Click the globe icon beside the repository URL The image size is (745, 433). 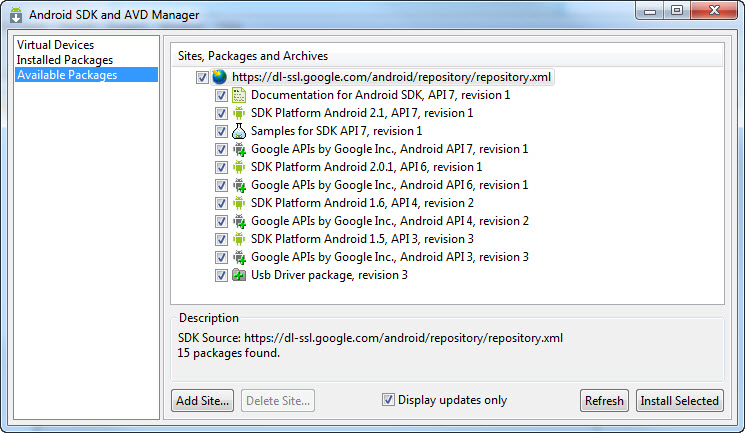(x=219, y=77)
